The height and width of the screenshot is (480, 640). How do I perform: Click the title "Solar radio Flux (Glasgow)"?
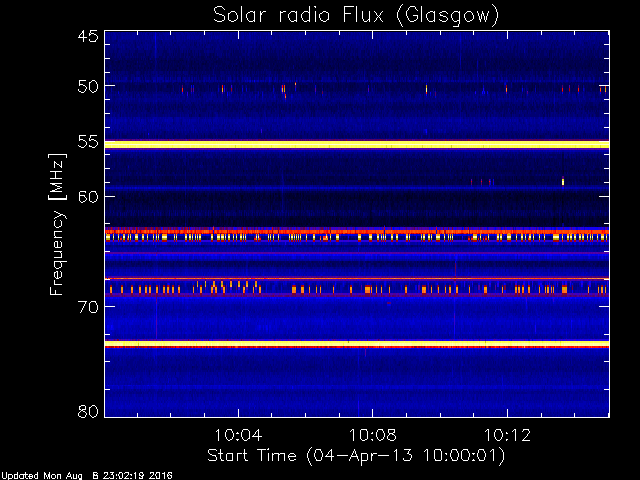coord(356,16)
